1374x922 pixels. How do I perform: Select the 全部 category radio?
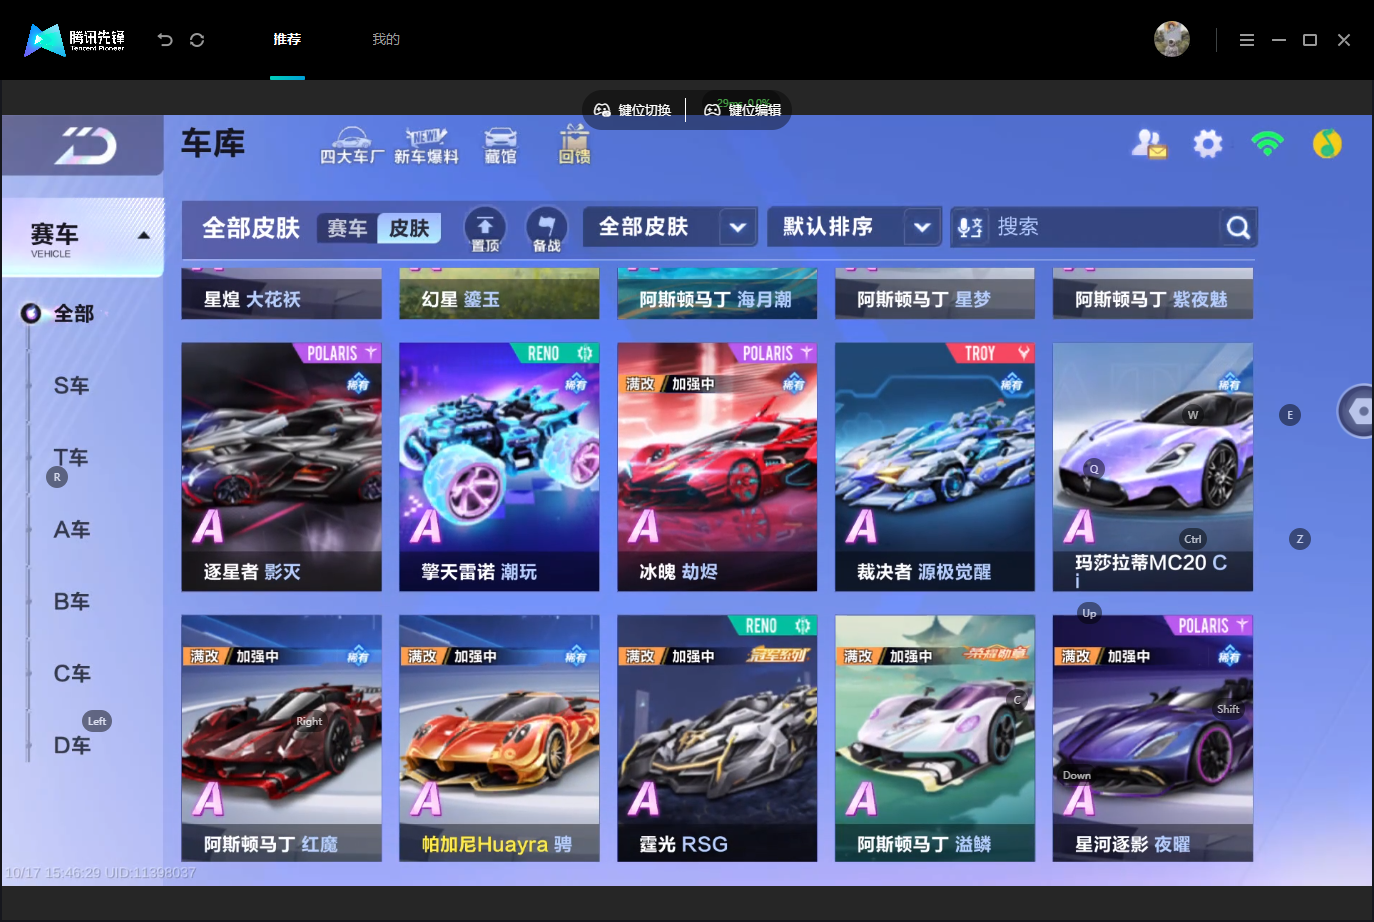(31, 314)
